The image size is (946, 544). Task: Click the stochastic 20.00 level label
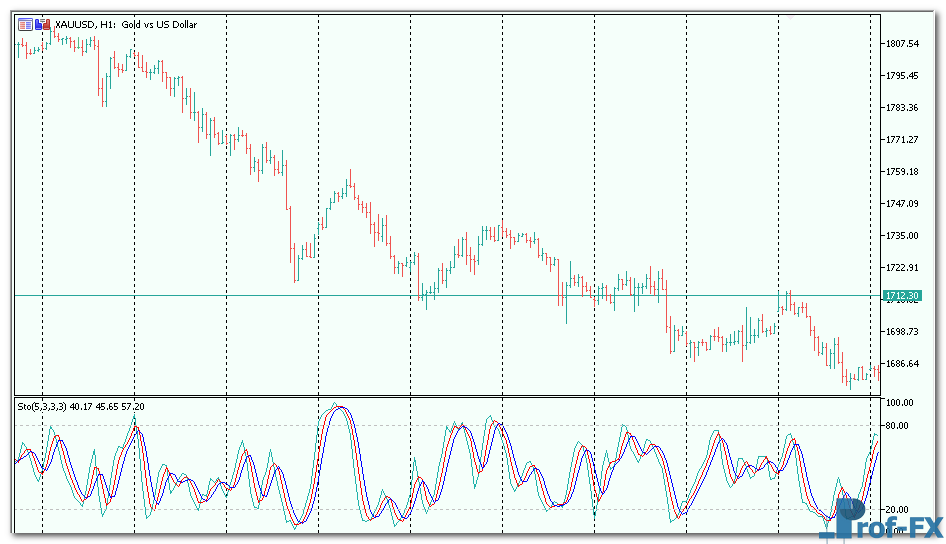click(x=900, y=509)
